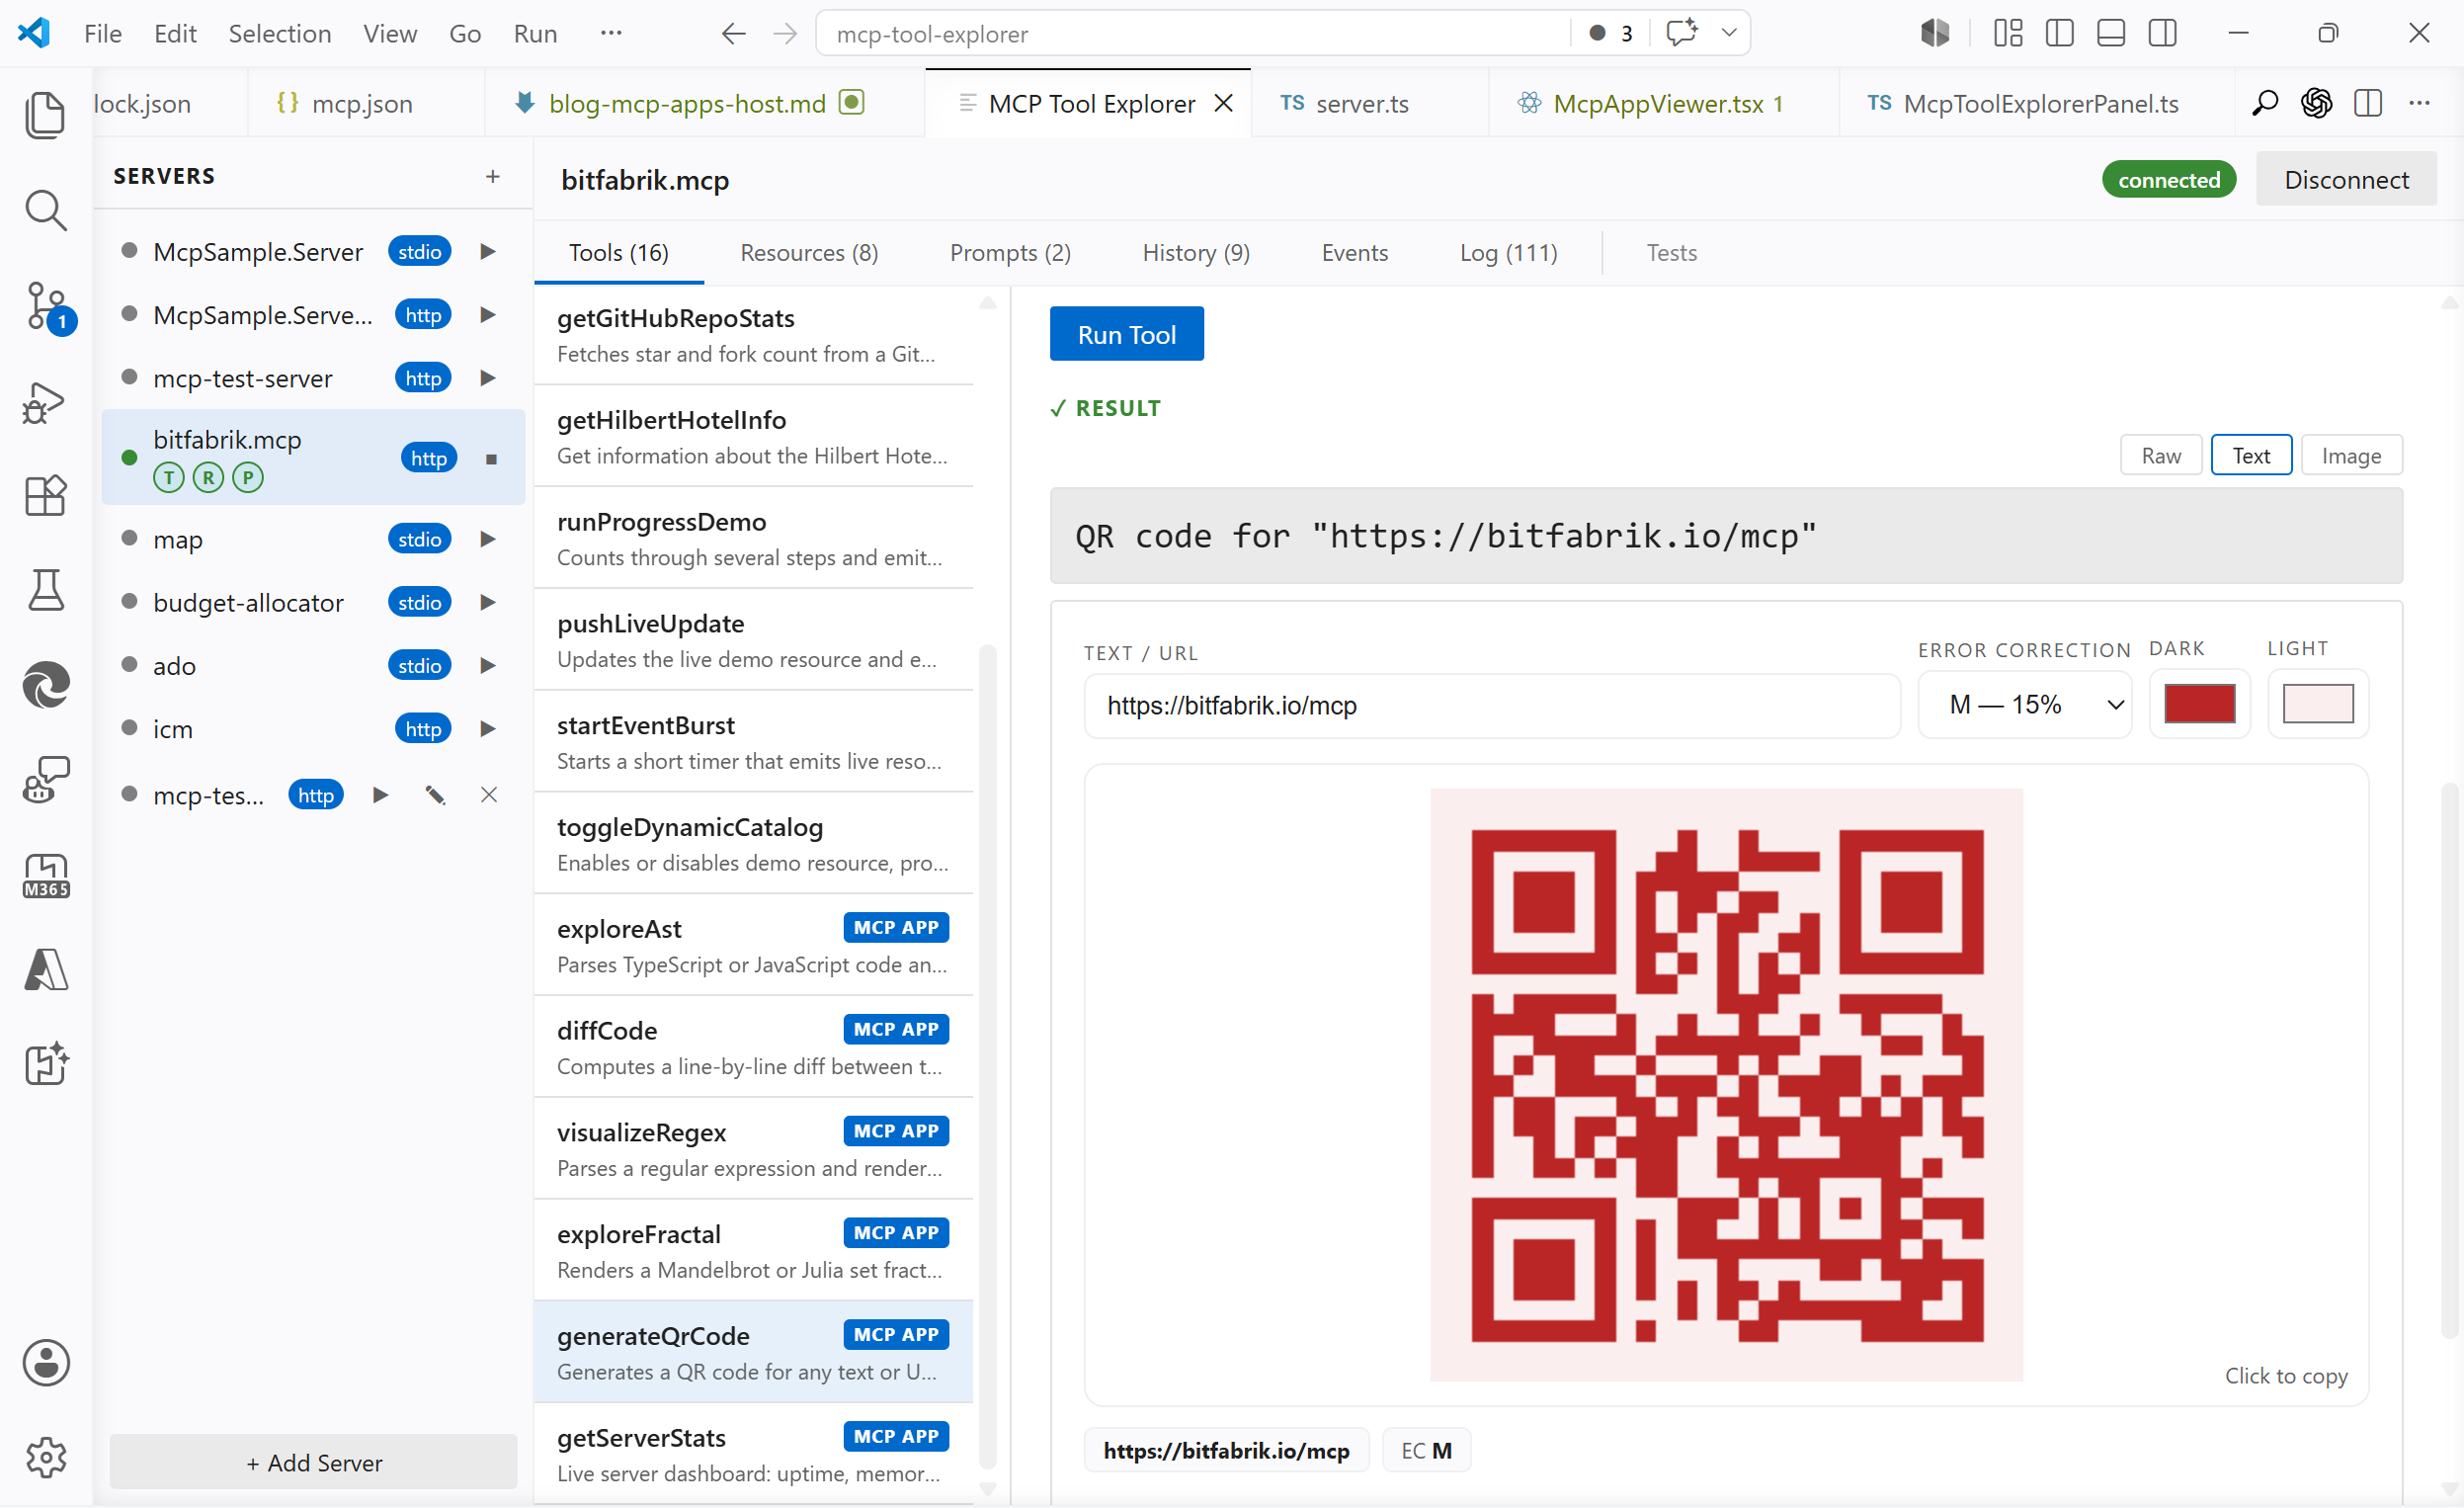Toggle the bottom panel layout icon
2464x1508 pixels.
click(2111, 33)
